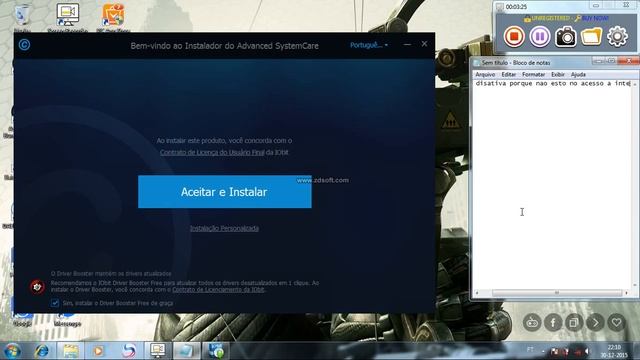Click the monitor app taskbar icon
640x360 pixels.
(x=158, y=351)
